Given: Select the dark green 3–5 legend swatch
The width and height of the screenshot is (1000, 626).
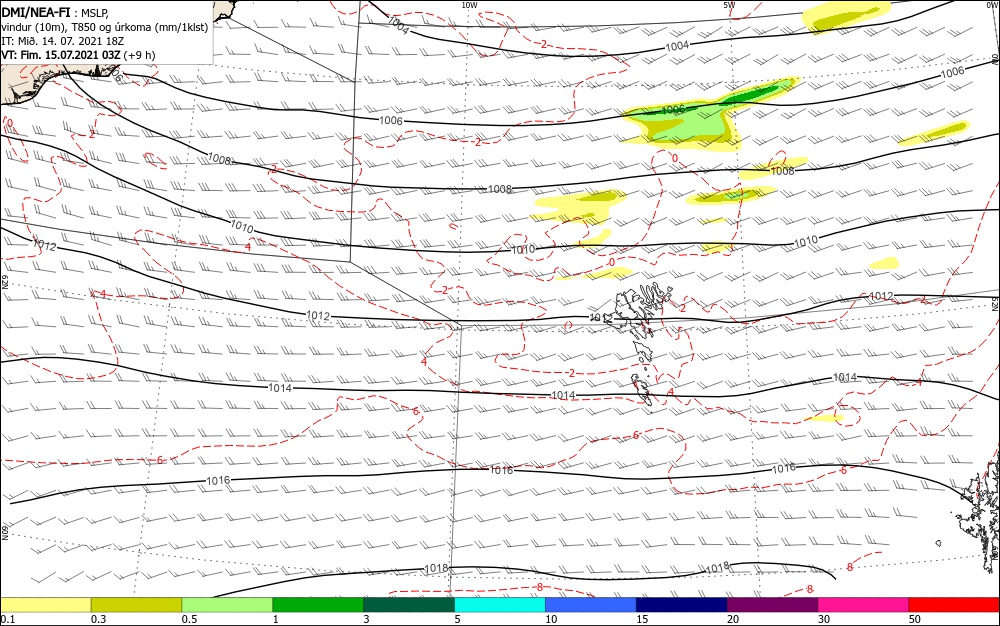Looking at the screenshot, I should point(409,605).
